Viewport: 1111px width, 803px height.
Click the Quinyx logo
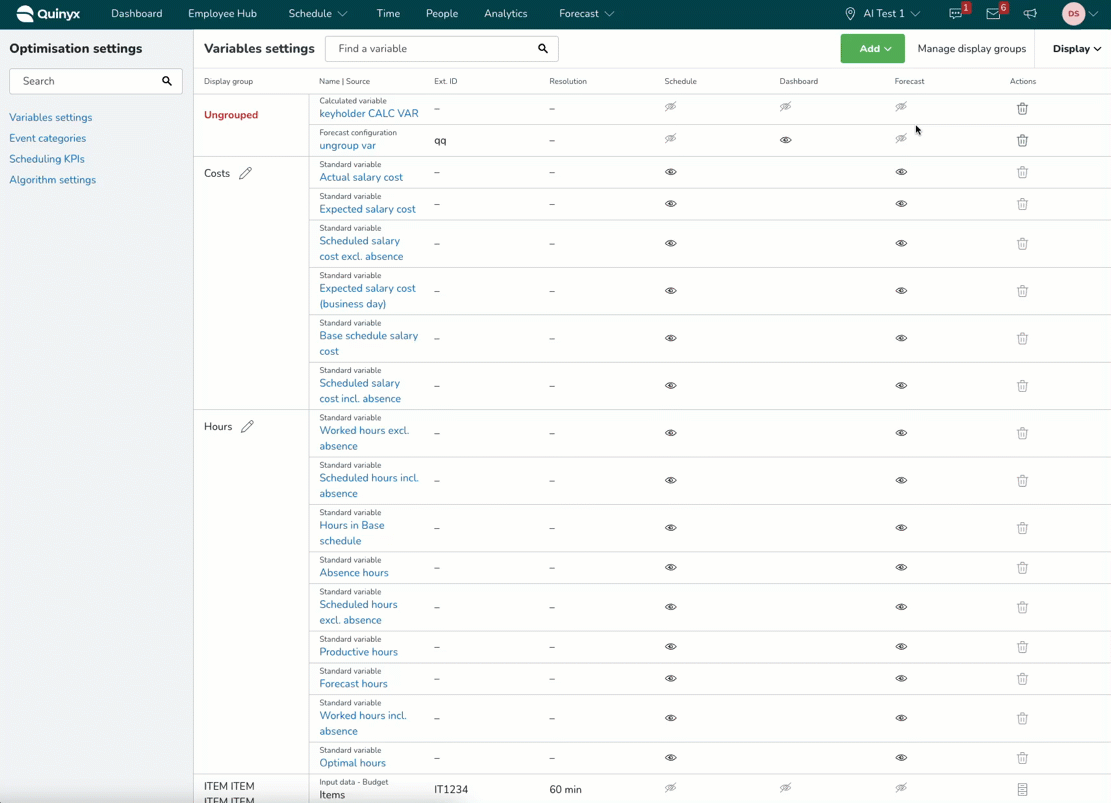(48, 13)
